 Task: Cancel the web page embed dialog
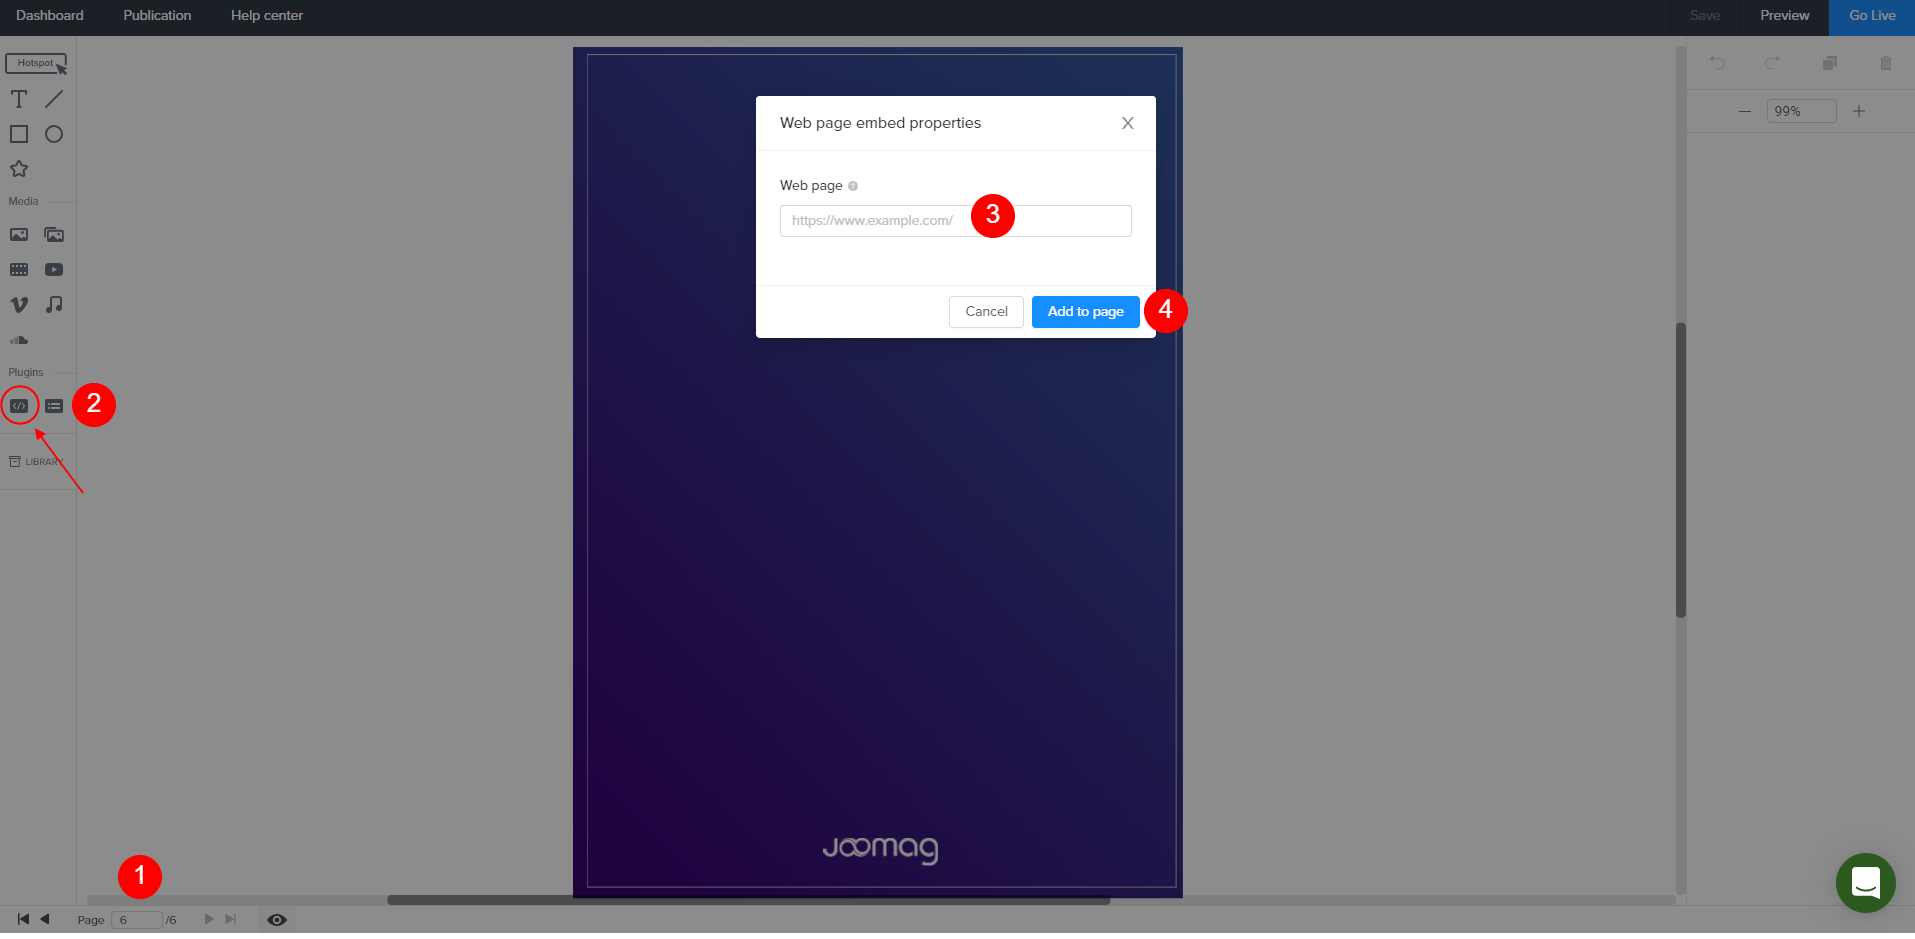(x=986, y=312)
